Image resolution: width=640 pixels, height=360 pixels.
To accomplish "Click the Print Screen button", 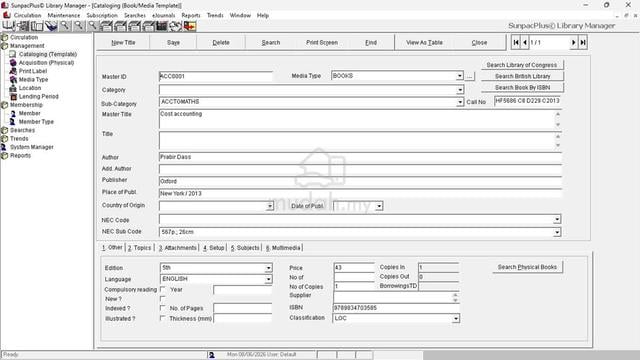I will coord(322,42).
